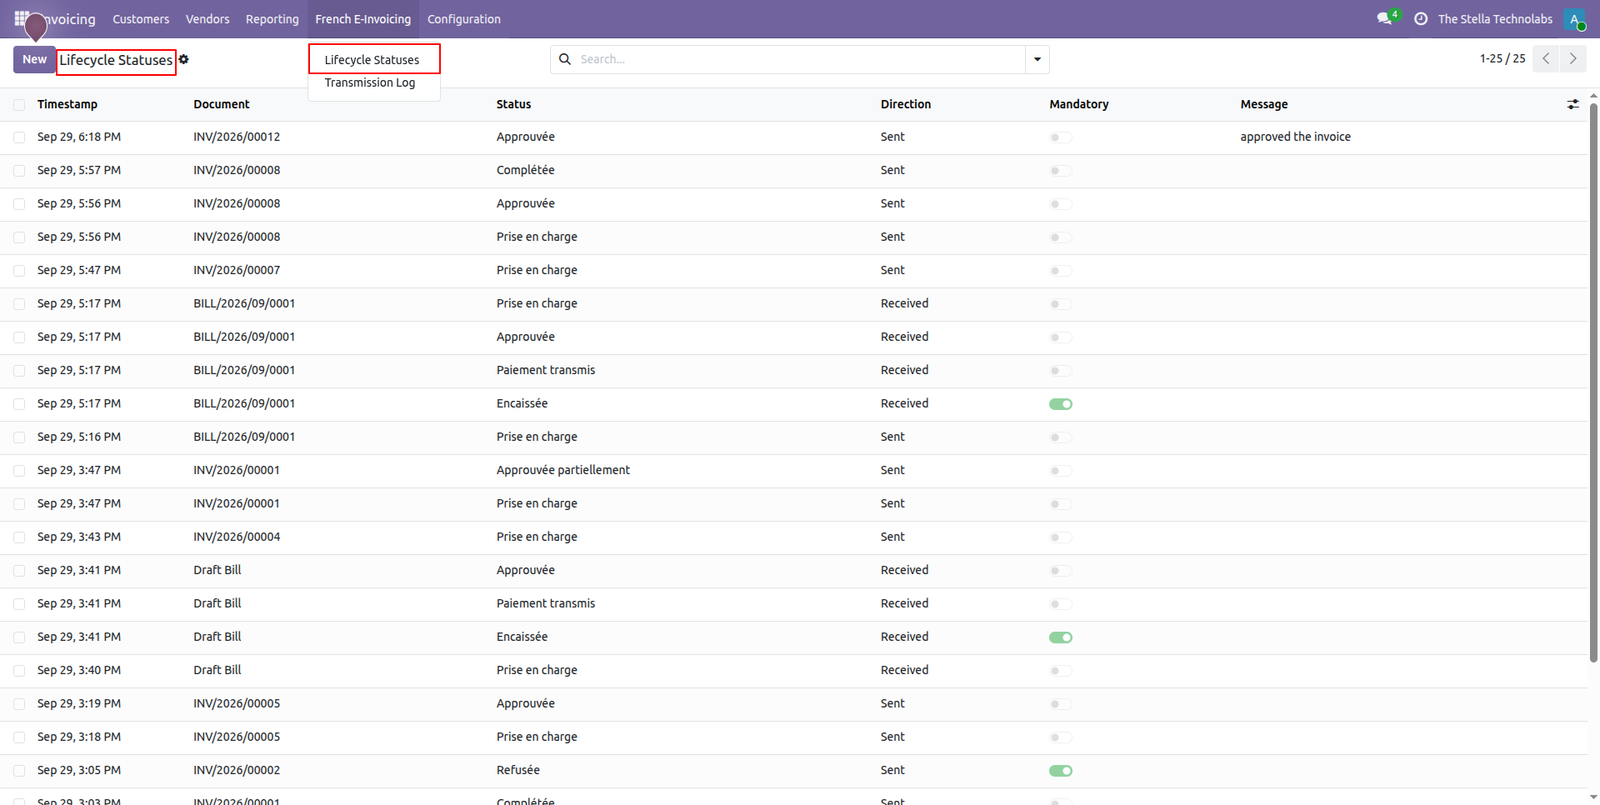The image size is (1600, 805).
Task: Open the apps grid home menu
Action: 21,18
